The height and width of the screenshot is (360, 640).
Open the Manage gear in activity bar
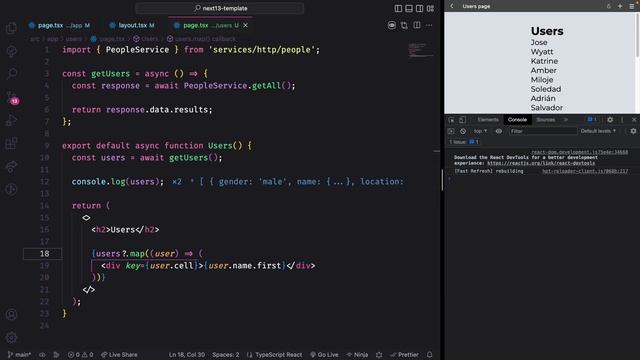pyautogui.click(x=11, y=337)
